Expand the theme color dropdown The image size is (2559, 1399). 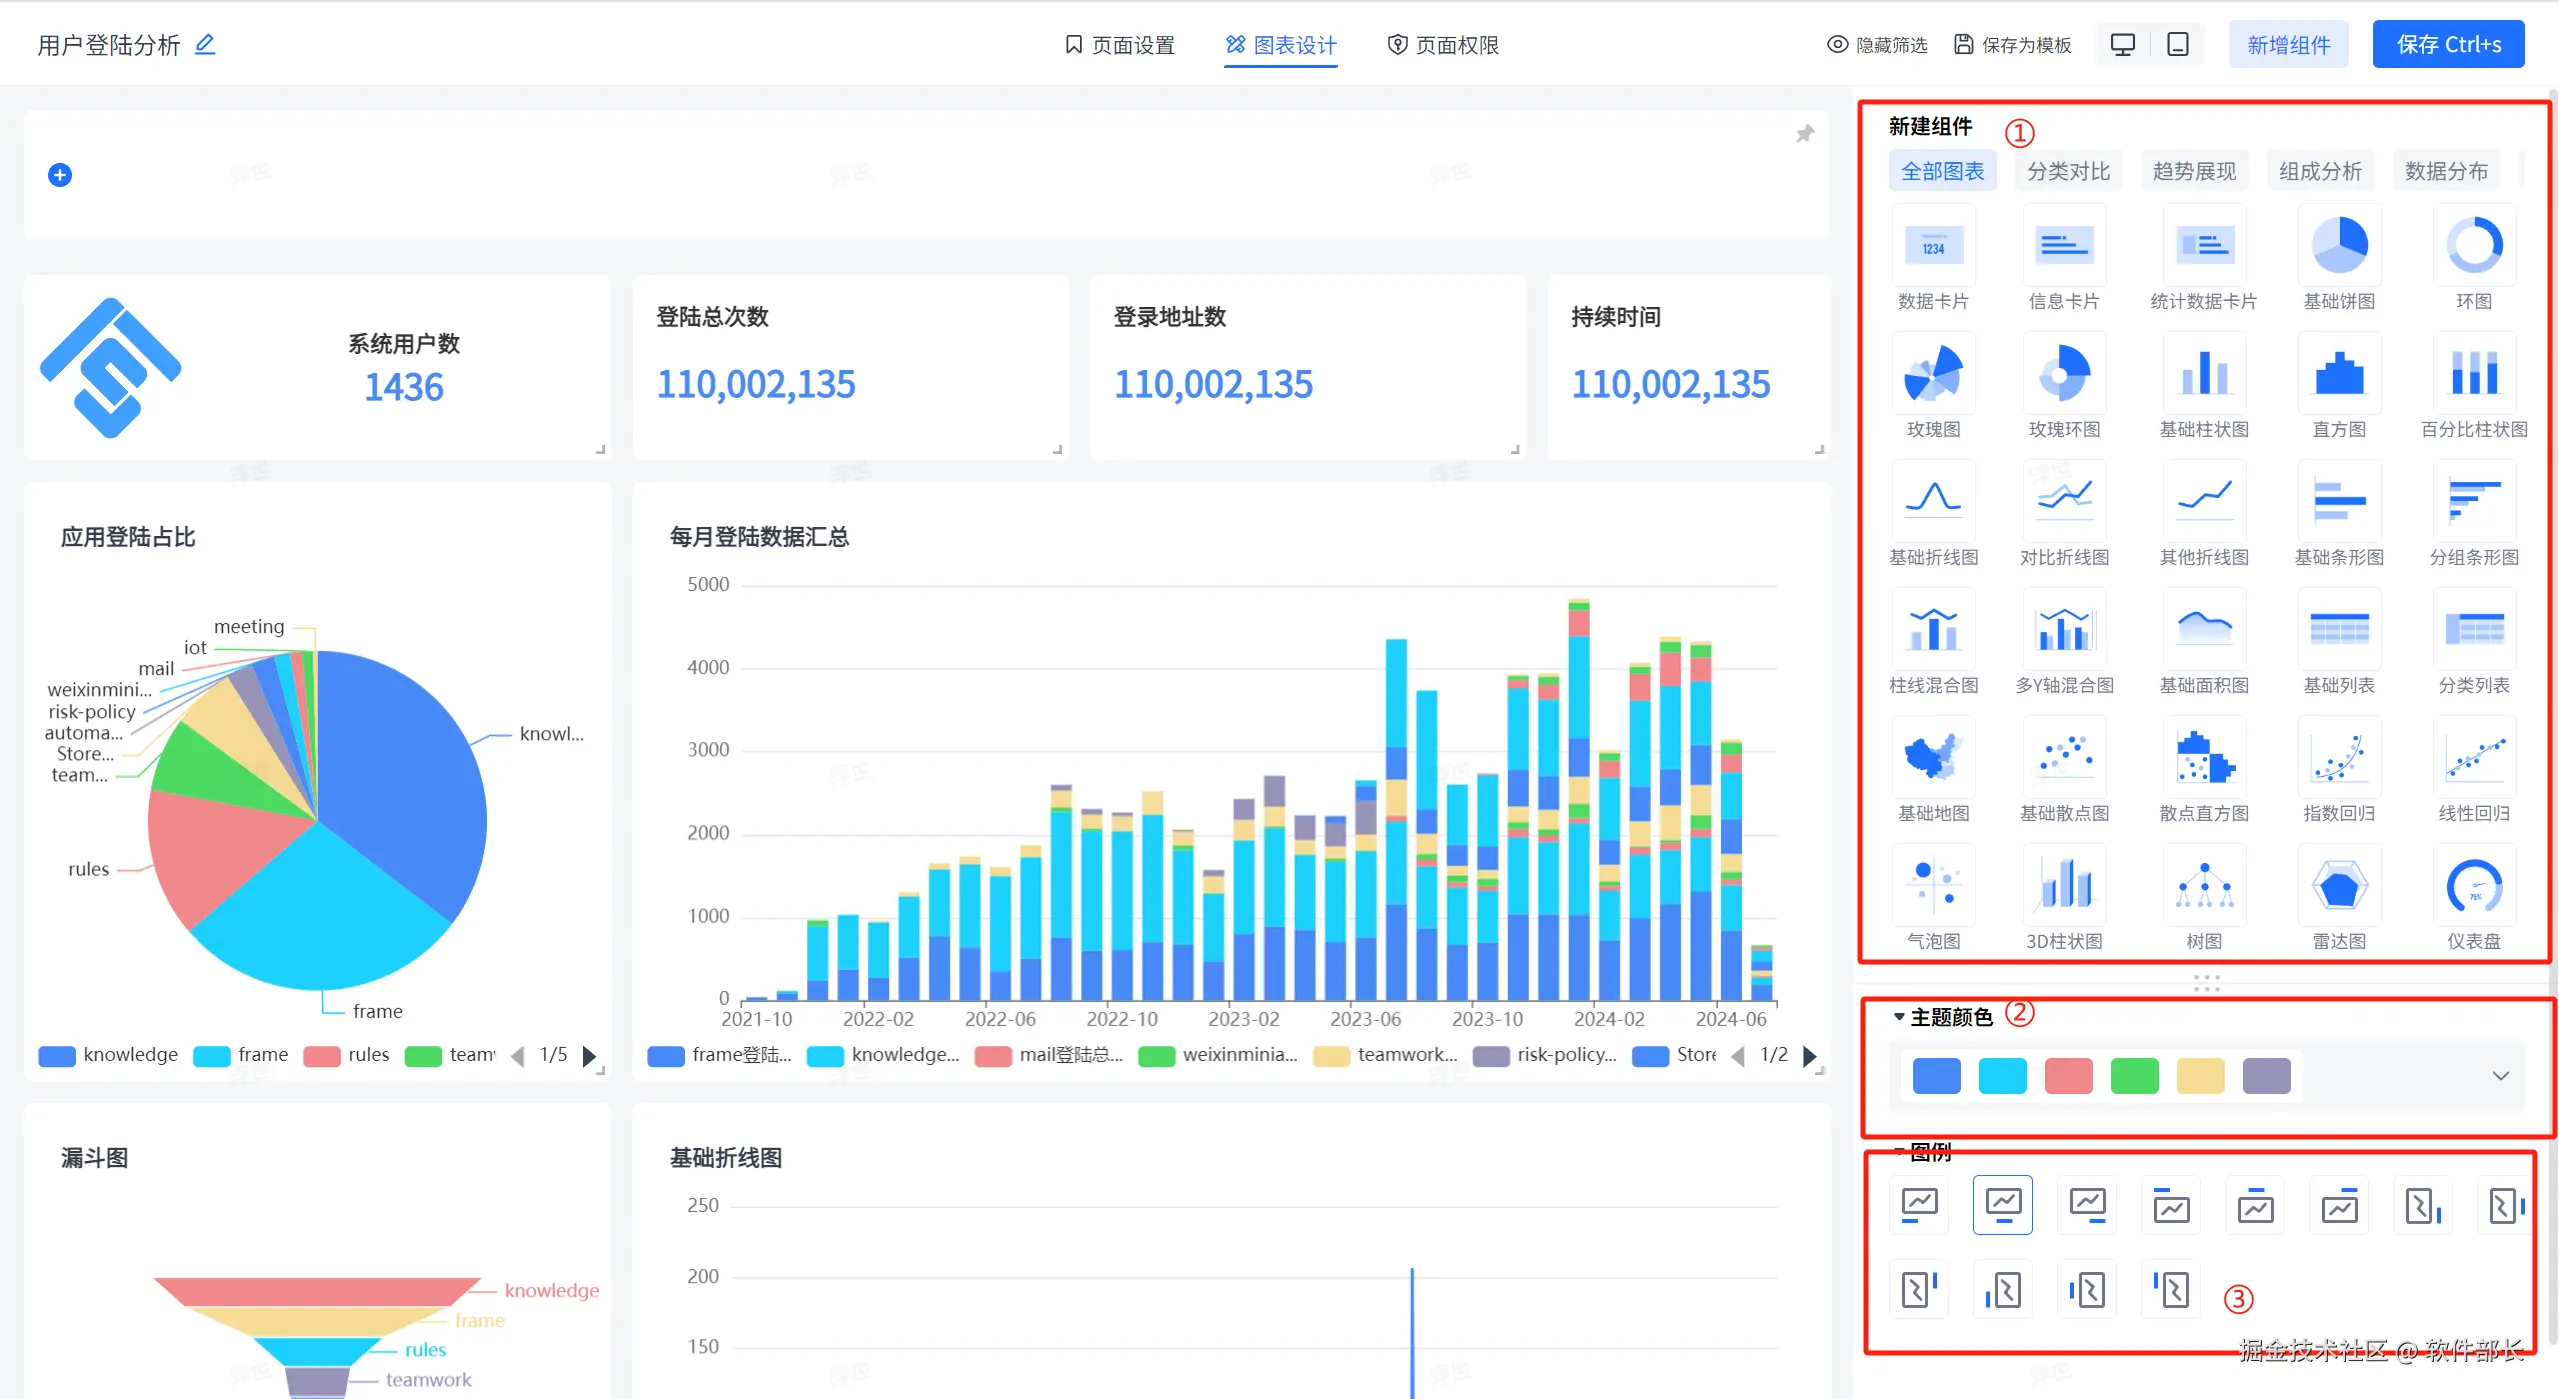click(x=2500, y=1076)
